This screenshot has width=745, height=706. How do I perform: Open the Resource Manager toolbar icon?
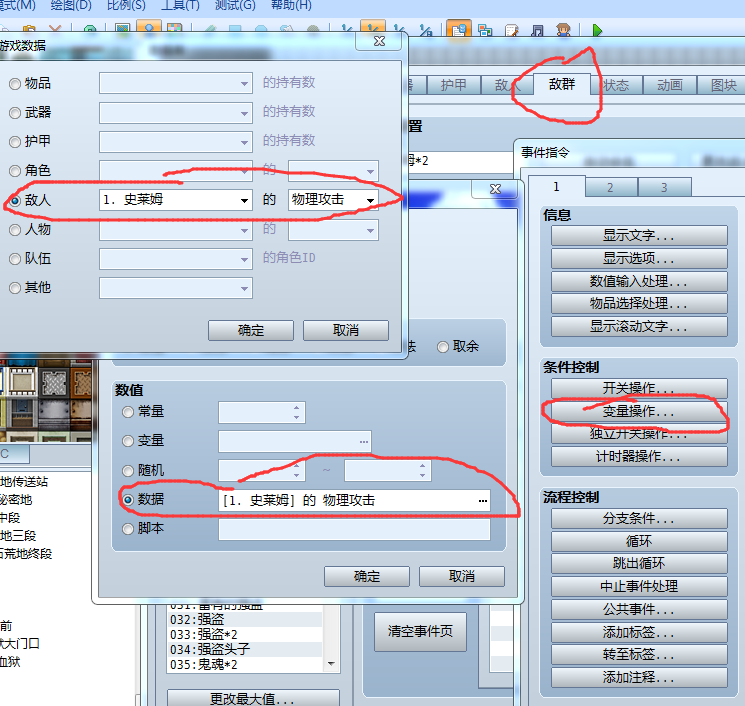click(x=485, y=30)
